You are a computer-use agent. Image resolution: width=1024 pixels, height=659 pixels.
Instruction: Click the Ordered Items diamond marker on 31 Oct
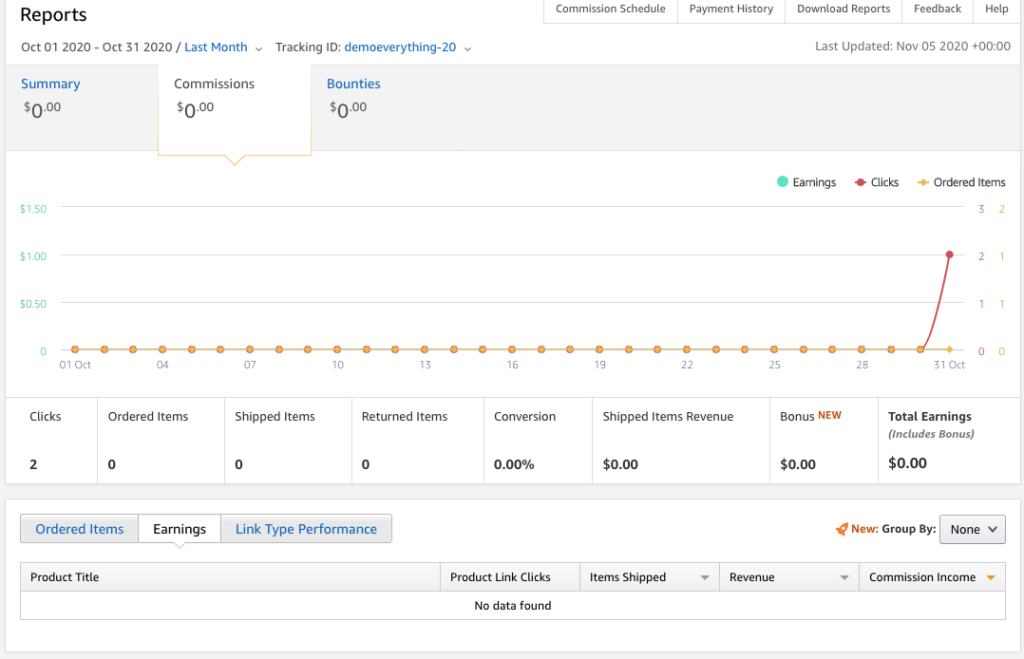(x=950, y=349)
